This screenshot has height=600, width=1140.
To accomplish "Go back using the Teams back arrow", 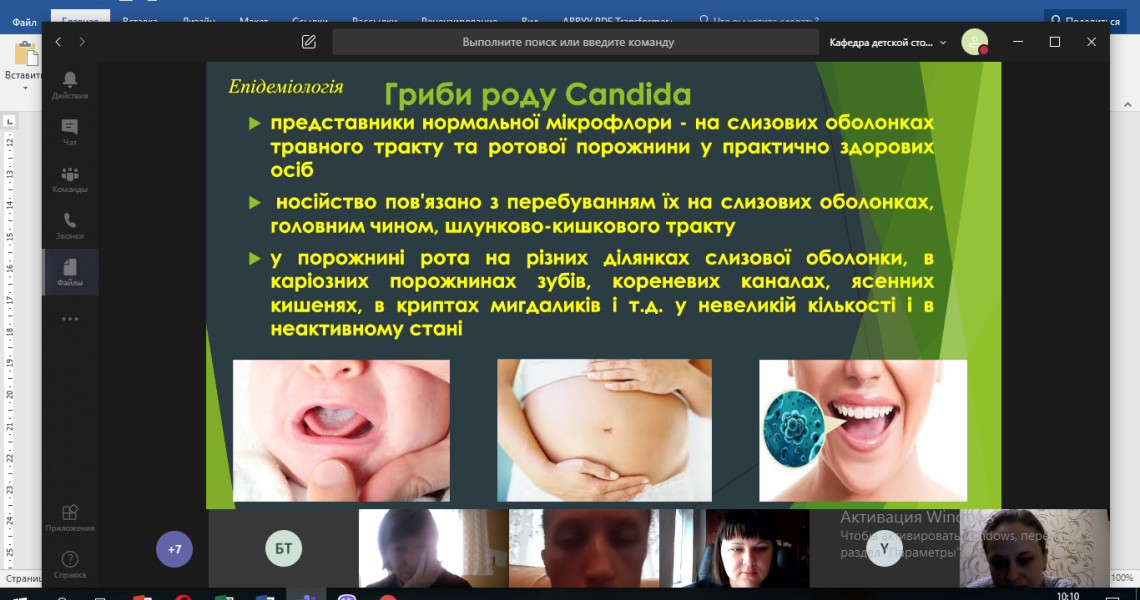I will (58, 42).
